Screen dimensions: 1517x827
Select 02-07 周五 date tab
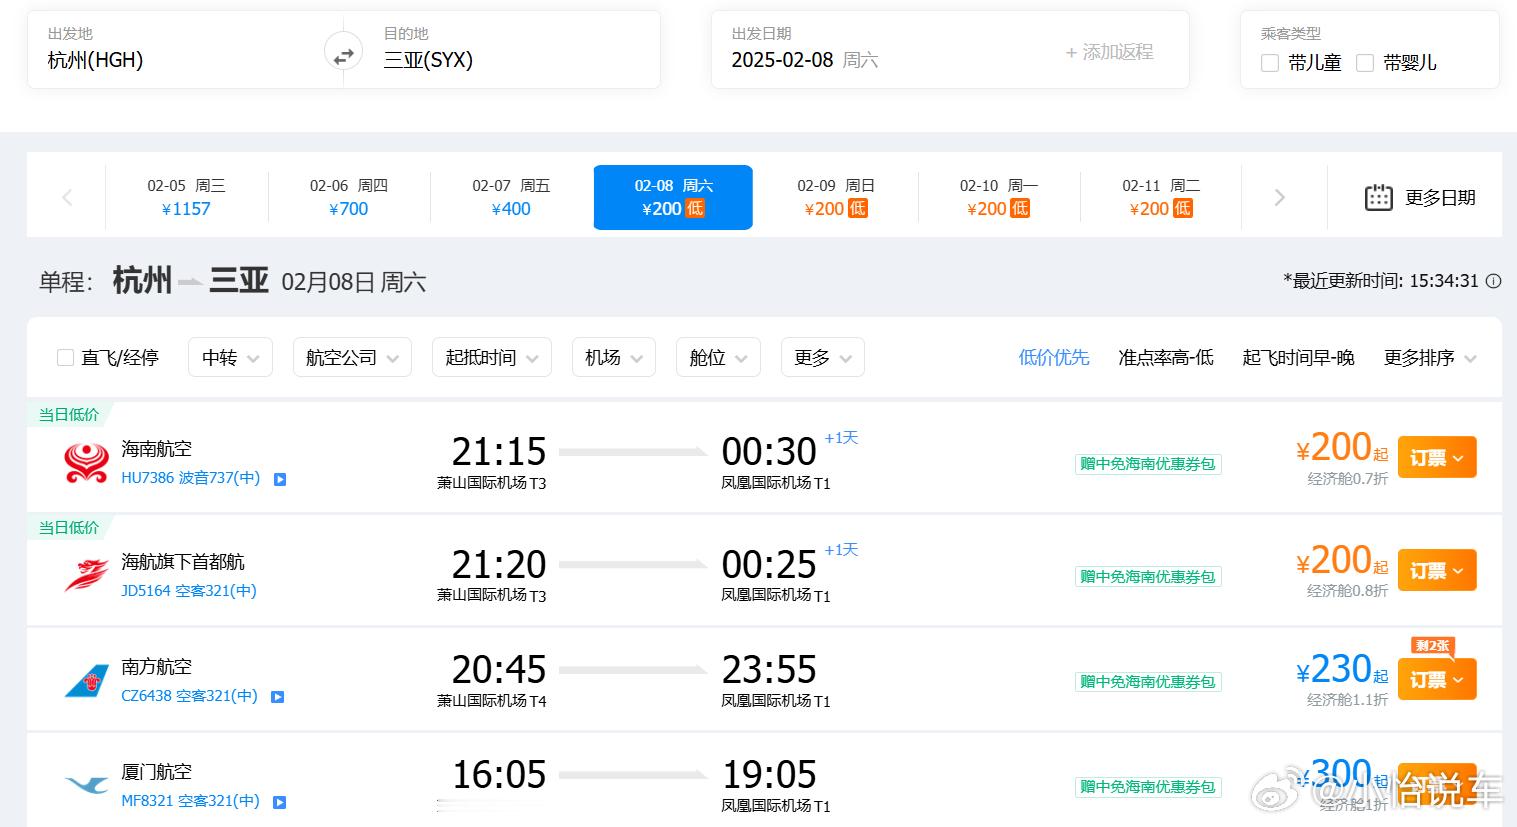tap(511, 197)
